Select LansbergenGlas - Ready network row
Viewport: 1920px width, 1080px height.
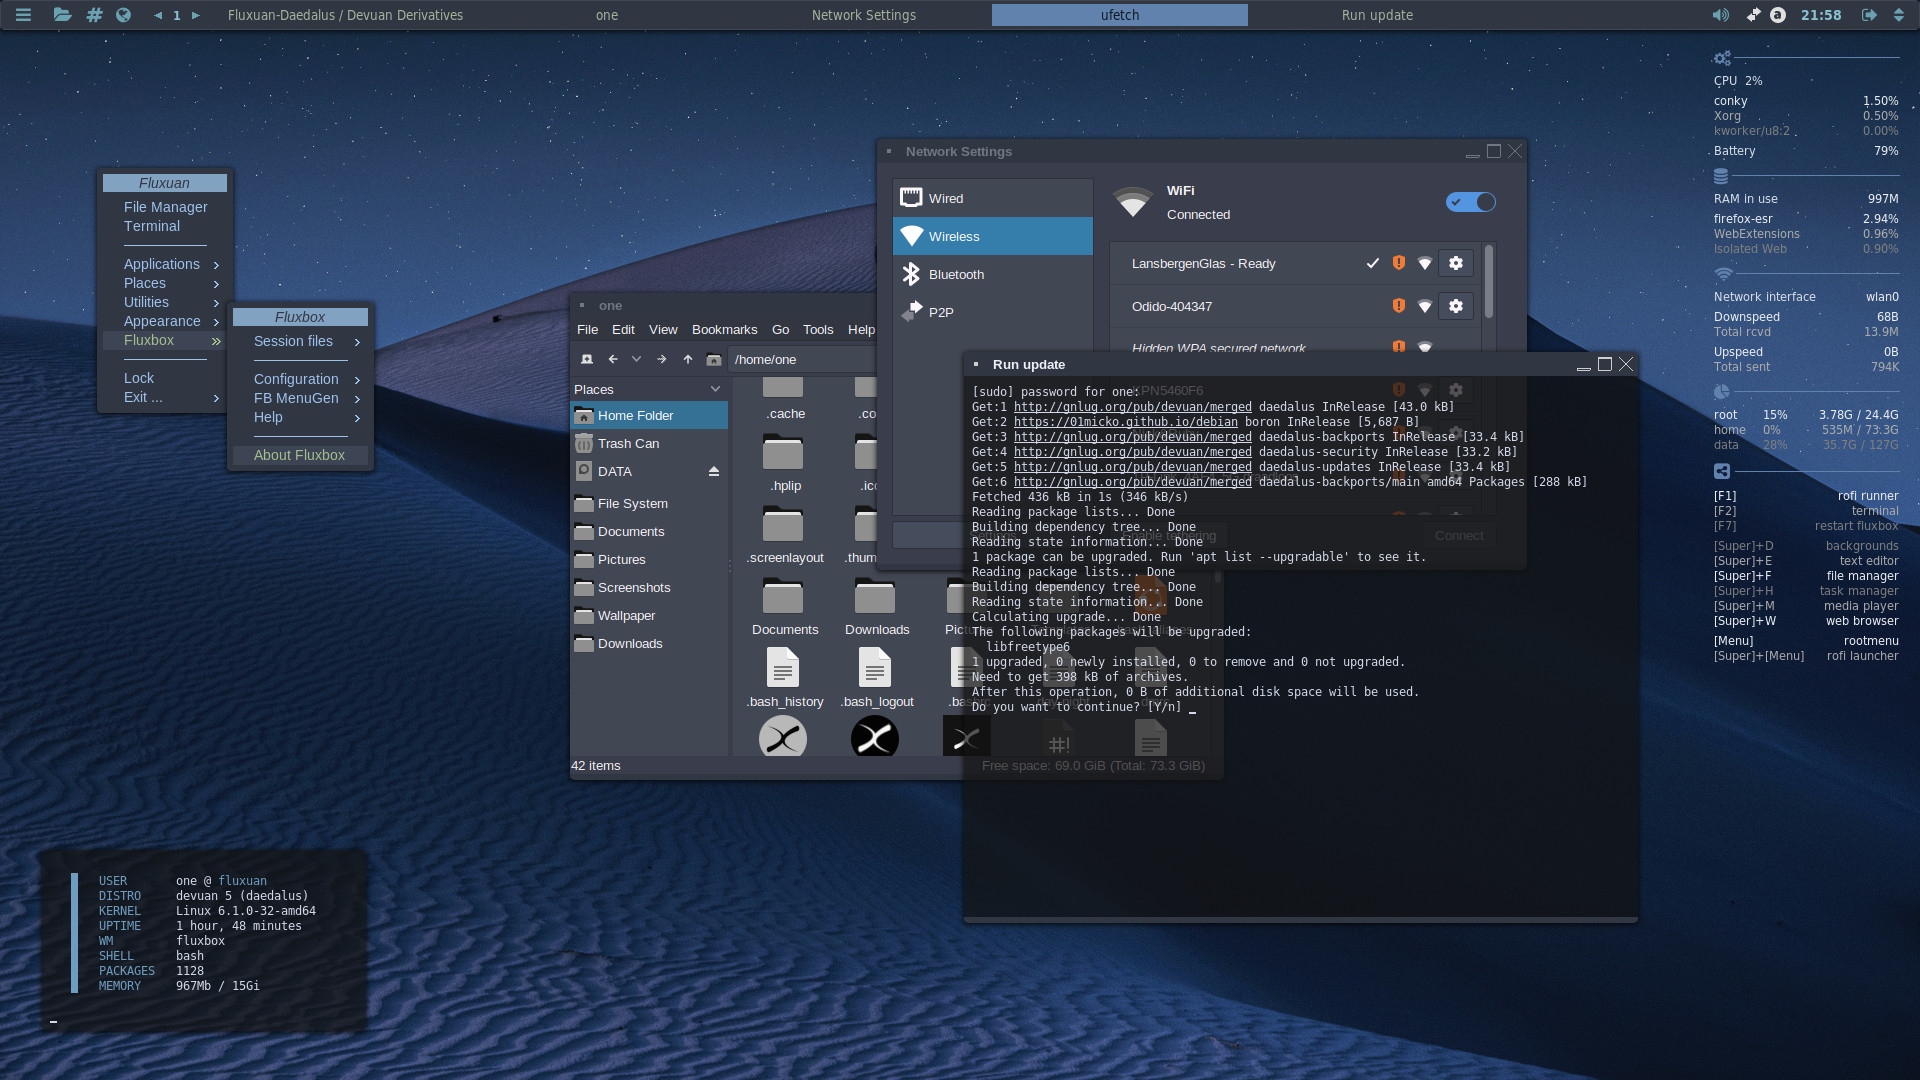[x=1295, y=263]
